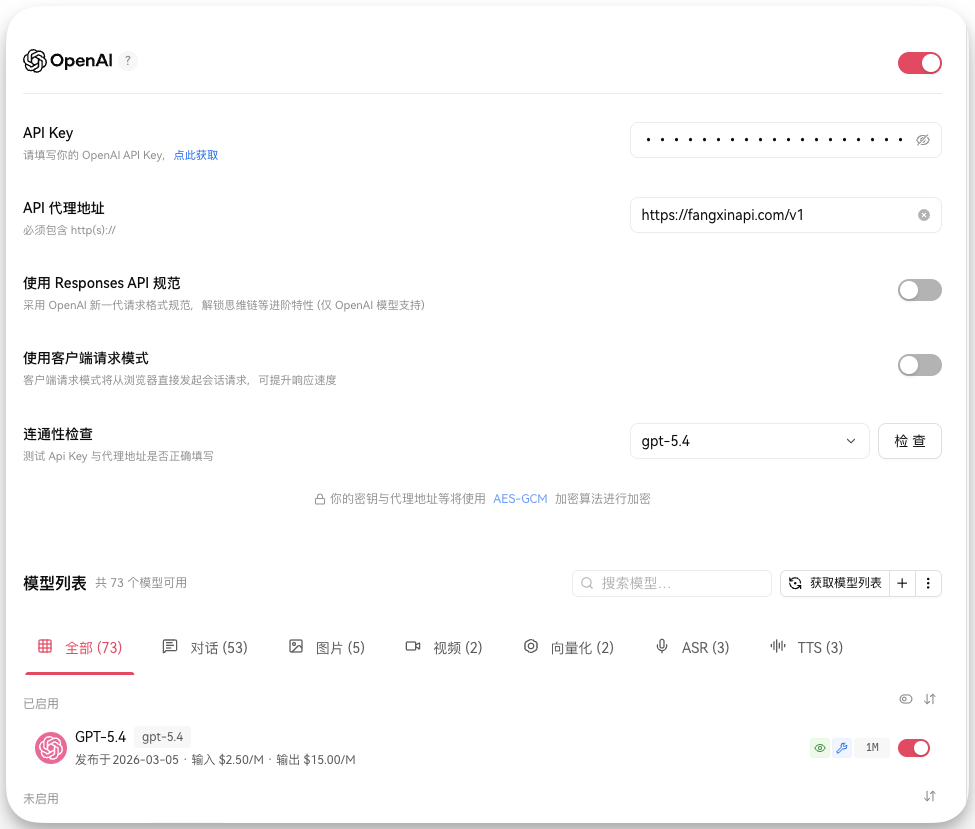Switch to the 全部 (73) tab

(x=80, y=647)
